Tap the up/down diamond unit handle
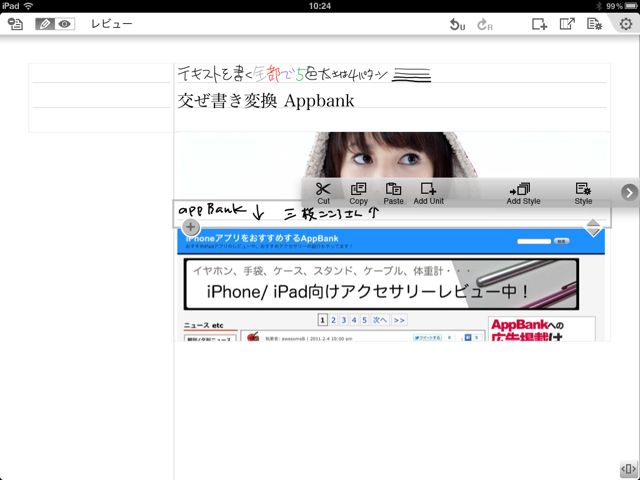Screen dimensions: 640x480 pos(593,228)
